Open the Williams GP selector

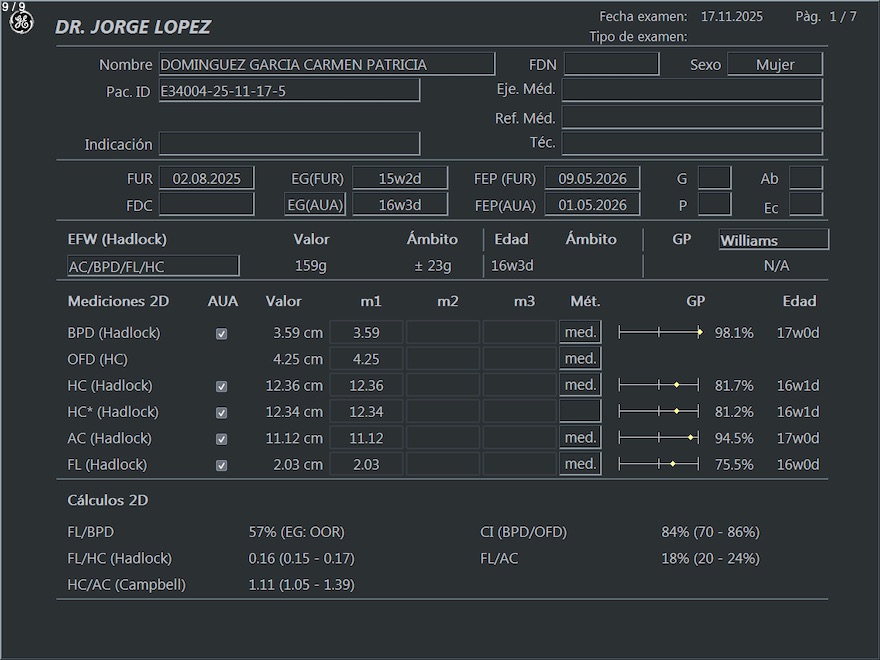[x=773, y=240]
